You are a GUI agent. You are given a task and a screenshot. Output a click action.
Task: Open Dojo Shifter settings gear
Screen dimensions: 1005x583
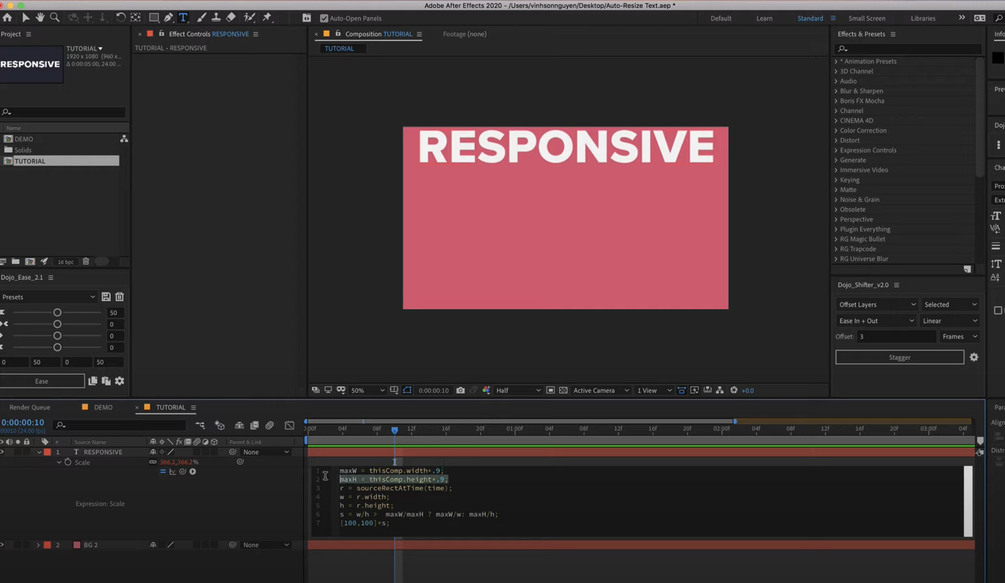(x=974, y=357)
